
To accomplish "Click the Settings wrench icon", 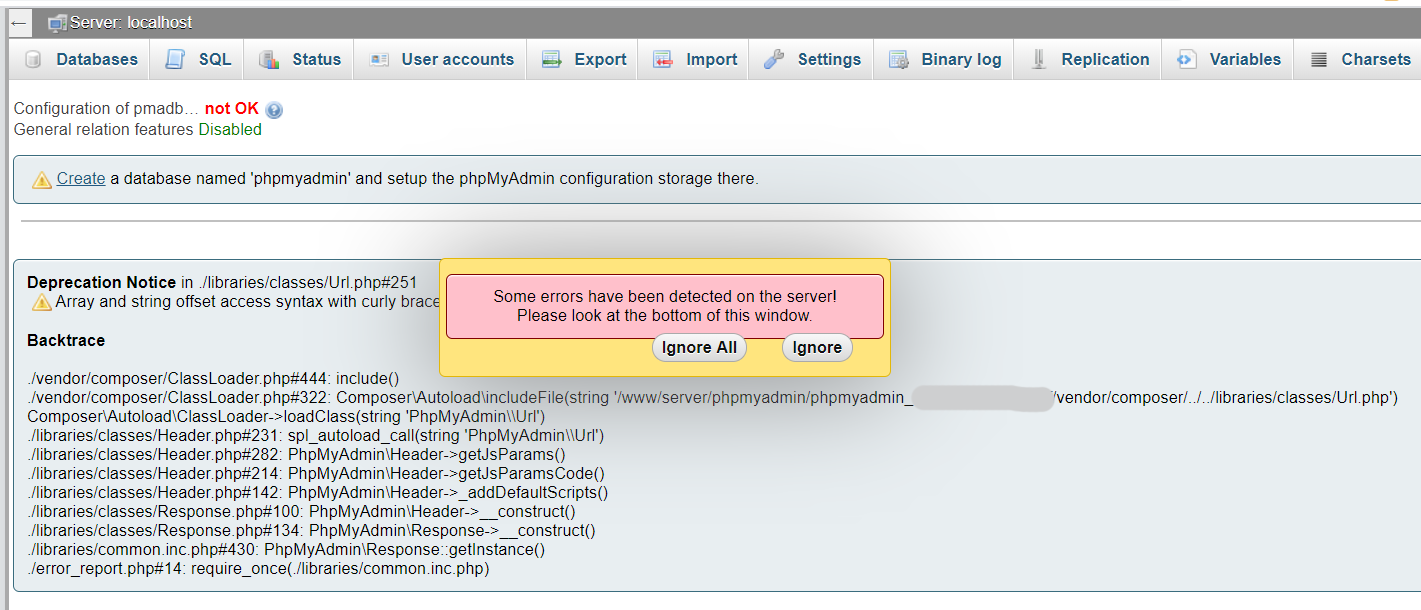I will 774,60.
